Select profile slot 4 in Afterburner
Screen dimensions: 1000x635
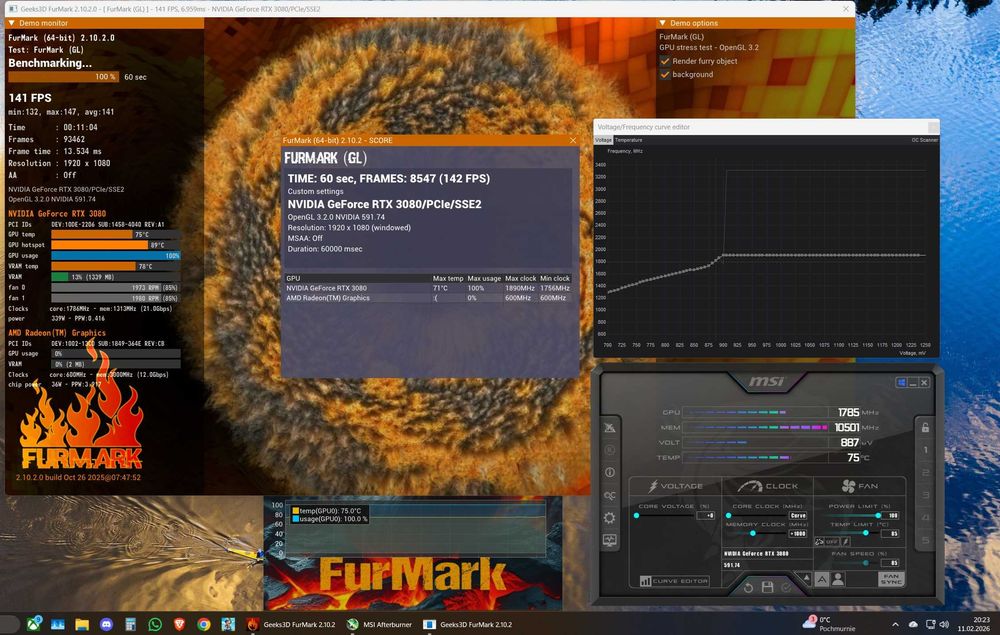click(x=925, y=518)
